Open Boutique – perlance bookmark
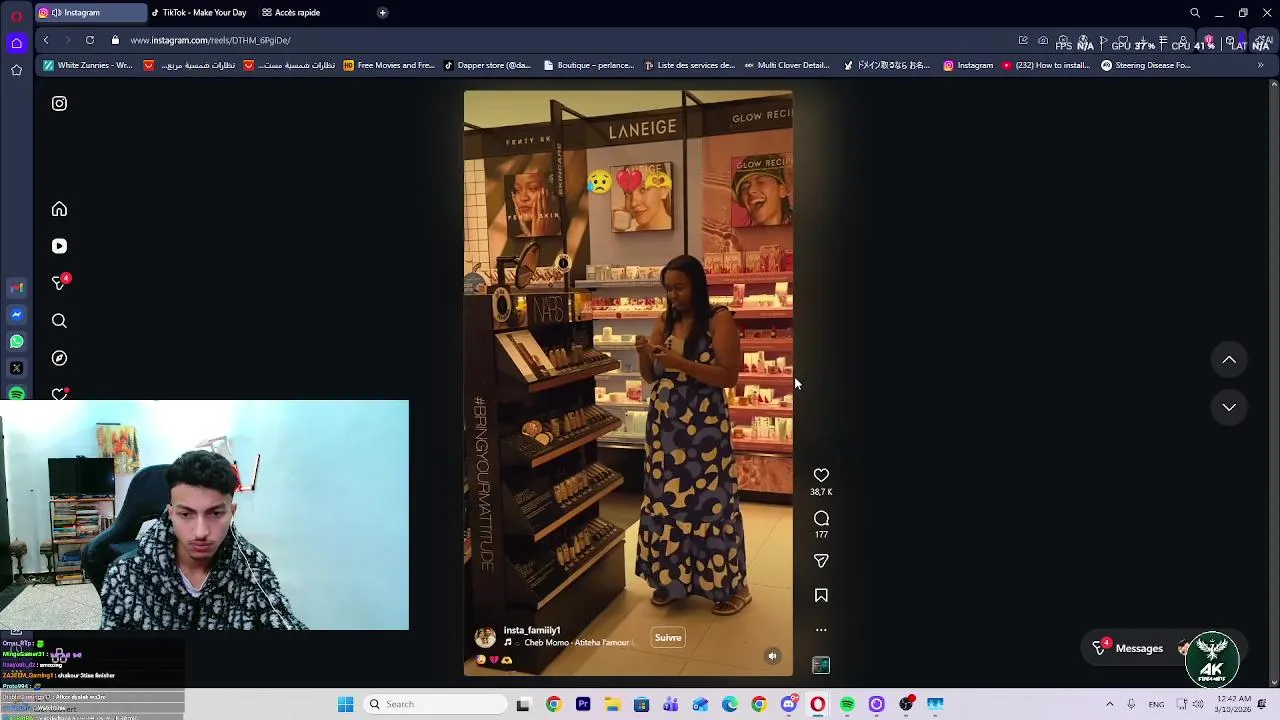Screen dimensions: 1280x720 click(x=589, y=66)
